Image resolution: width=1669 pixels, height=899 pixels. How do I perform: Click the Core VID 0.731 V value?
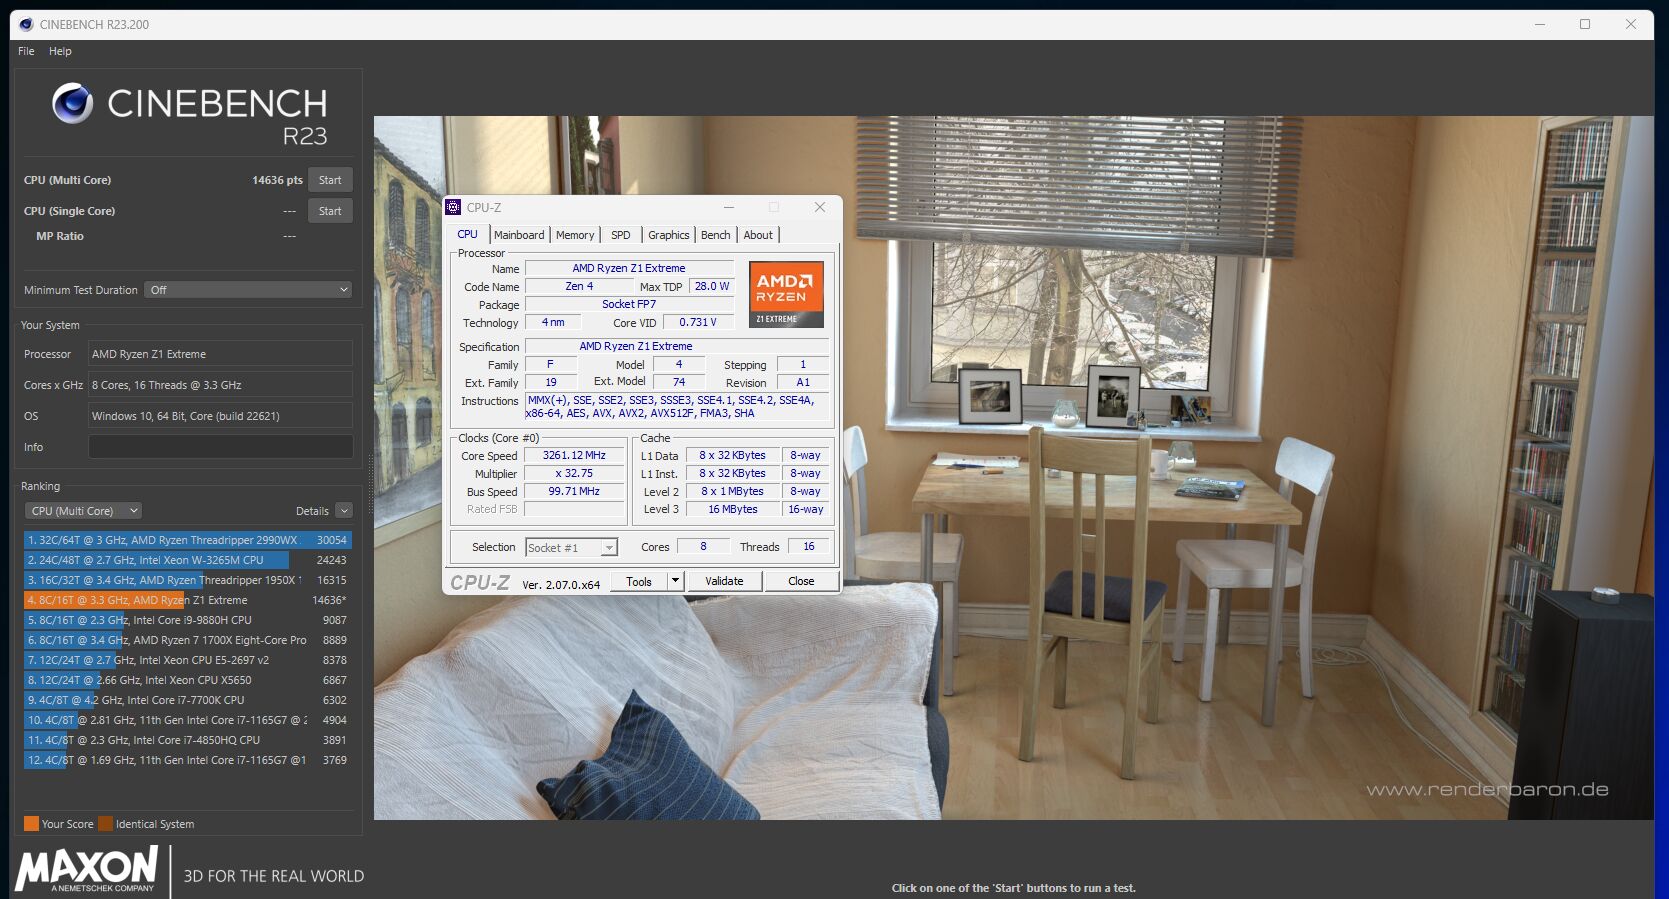698,322
